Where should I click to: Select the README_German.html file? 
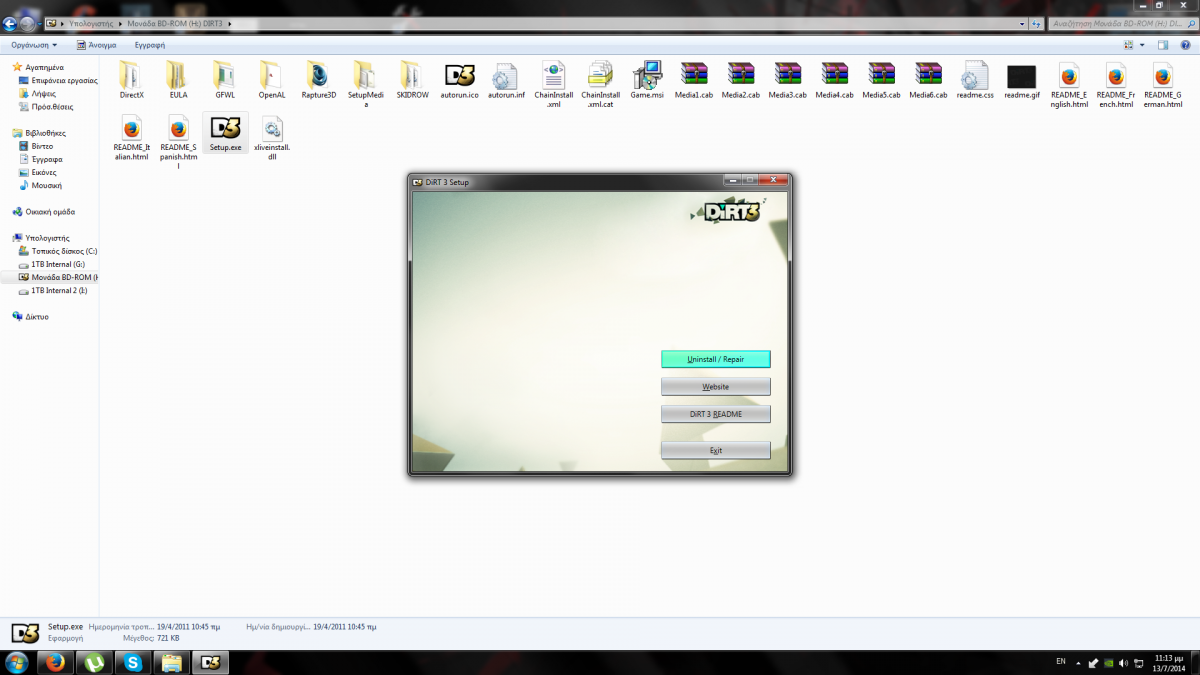[1163, 85]
